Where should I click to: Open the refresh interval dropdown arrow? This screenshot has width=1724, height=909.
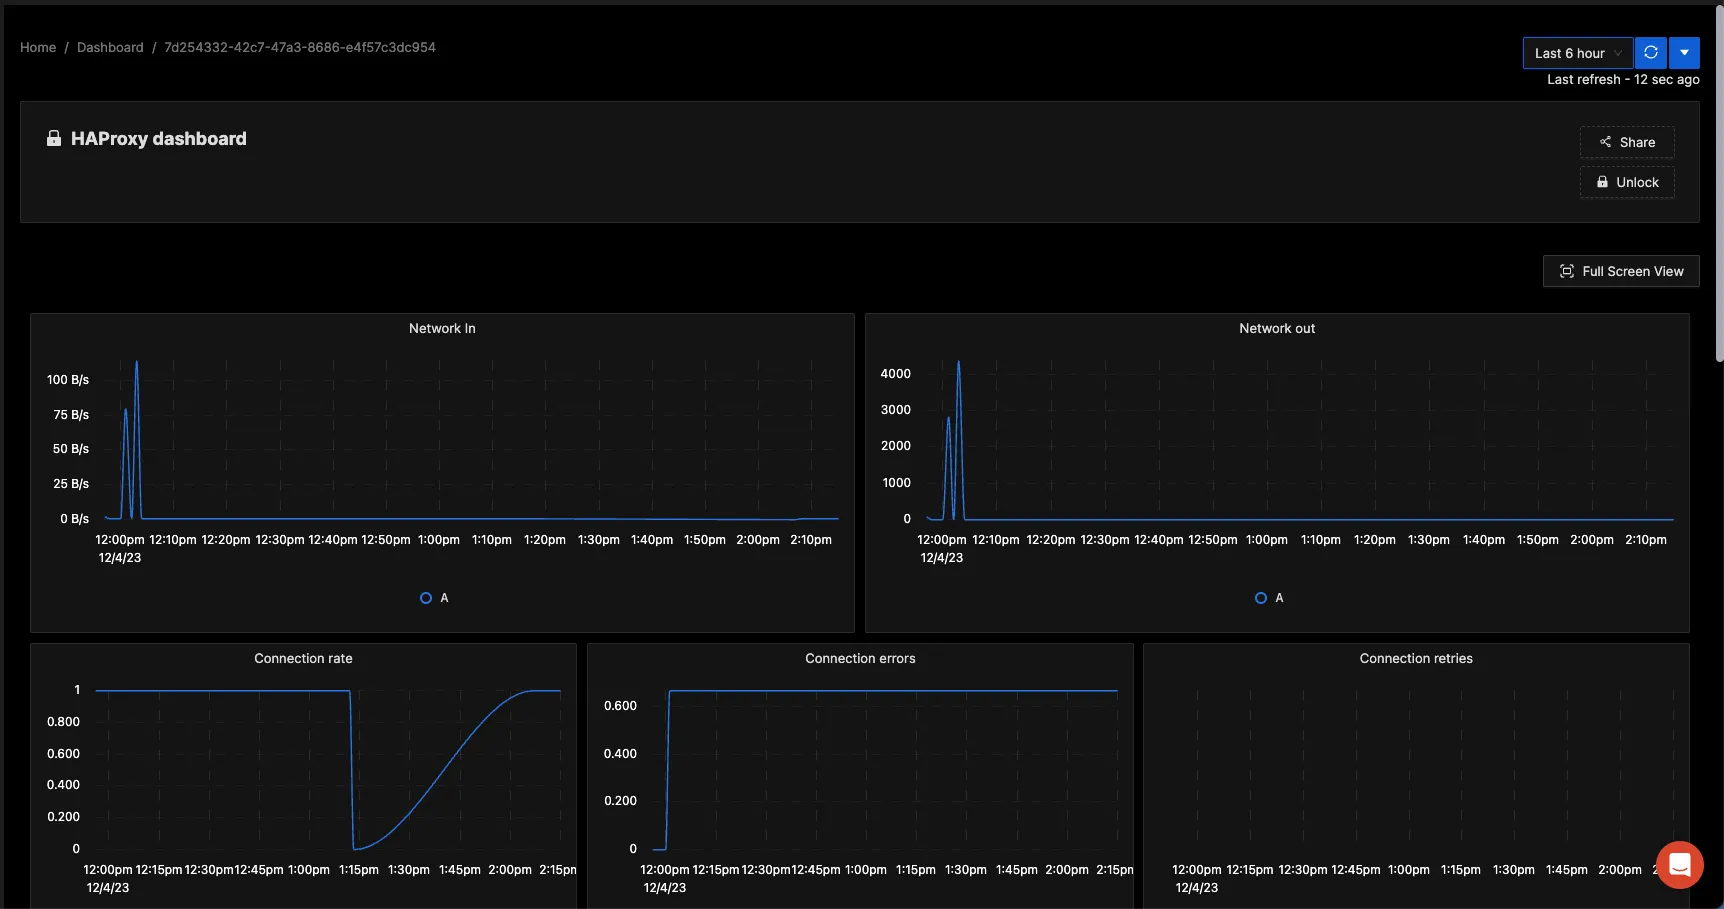[1684, 53]
